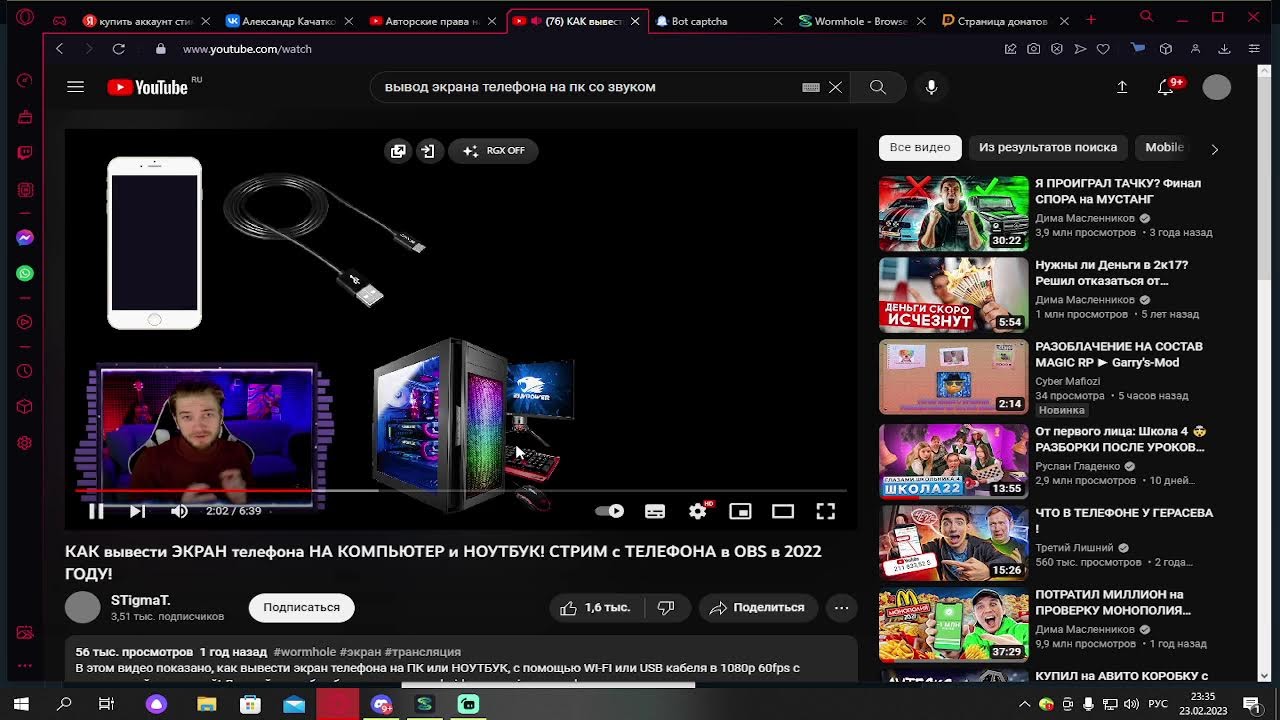The width and height of the screenshot is (1280, 720).
Task: Open sidebar Settings gear
Action: click(x=25, y=443)
